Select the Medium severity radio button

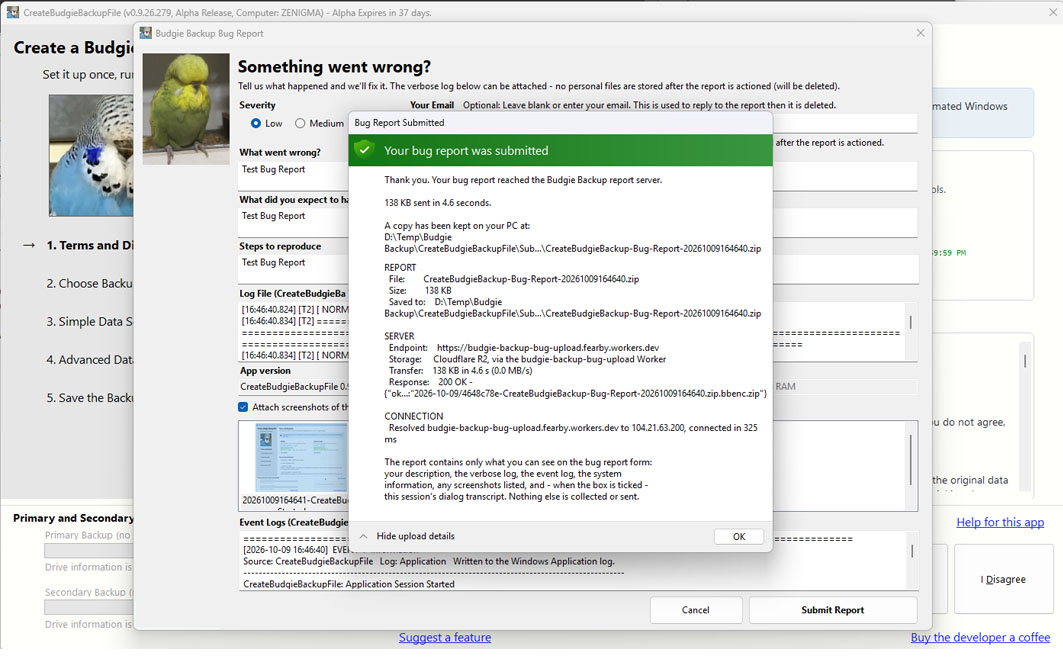[300, 123]
